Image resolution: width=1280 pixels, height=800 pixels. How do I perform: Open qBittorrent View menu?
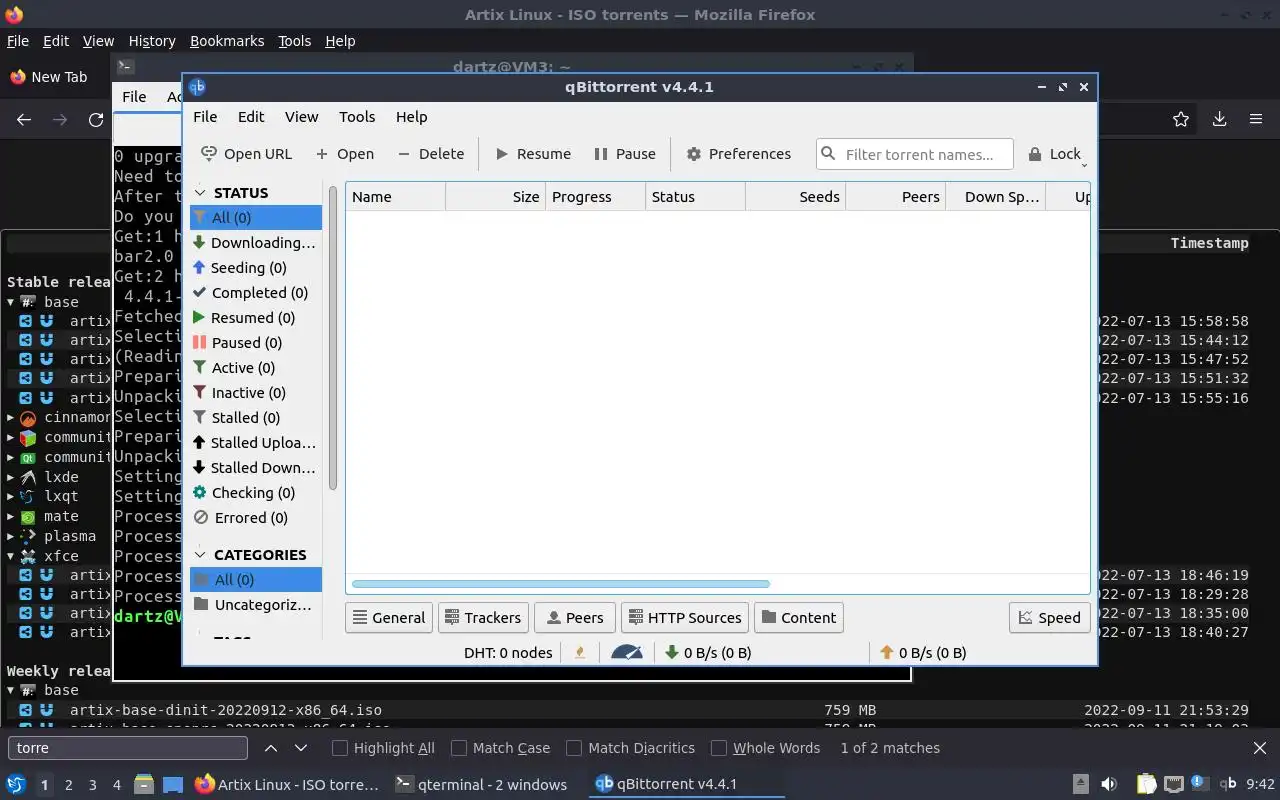point(301,117)
